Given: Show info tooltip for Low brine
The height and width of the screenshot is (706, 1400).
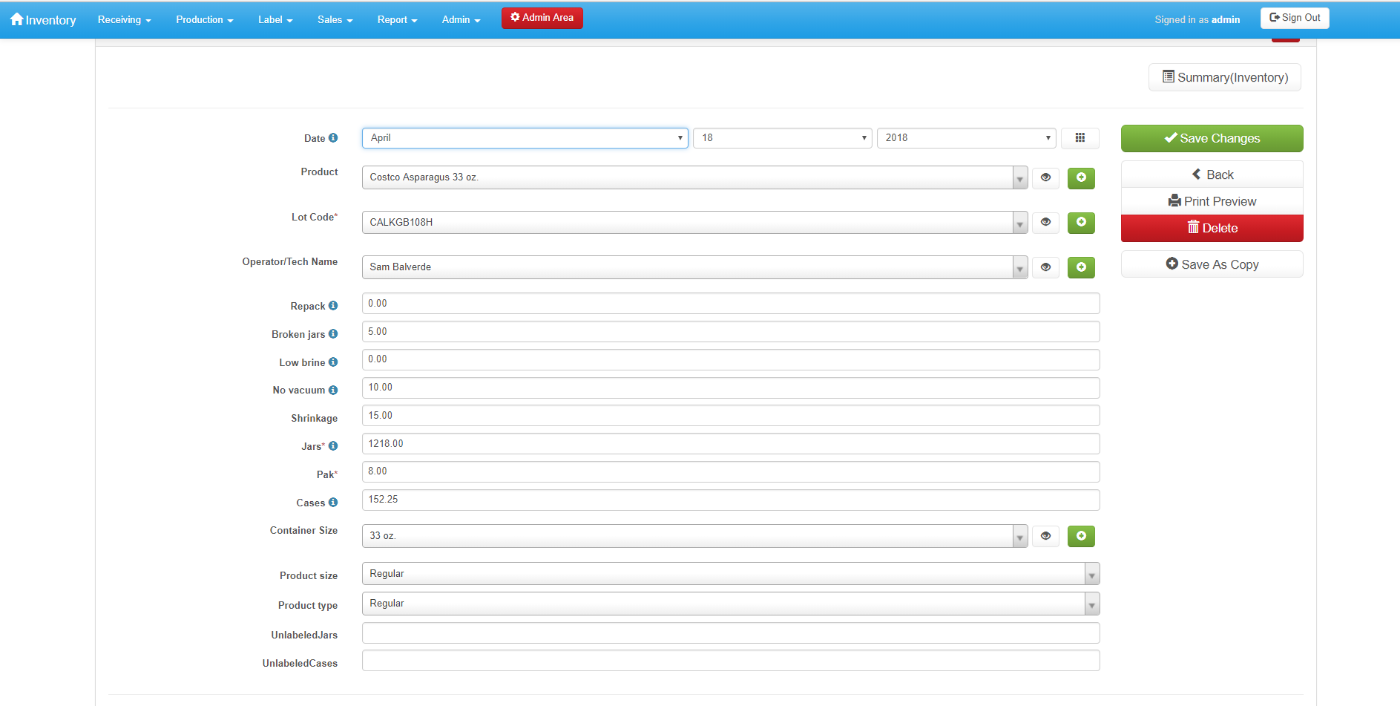Looking at the screenshot, I should pyautogui.click(x=333, y=362).
